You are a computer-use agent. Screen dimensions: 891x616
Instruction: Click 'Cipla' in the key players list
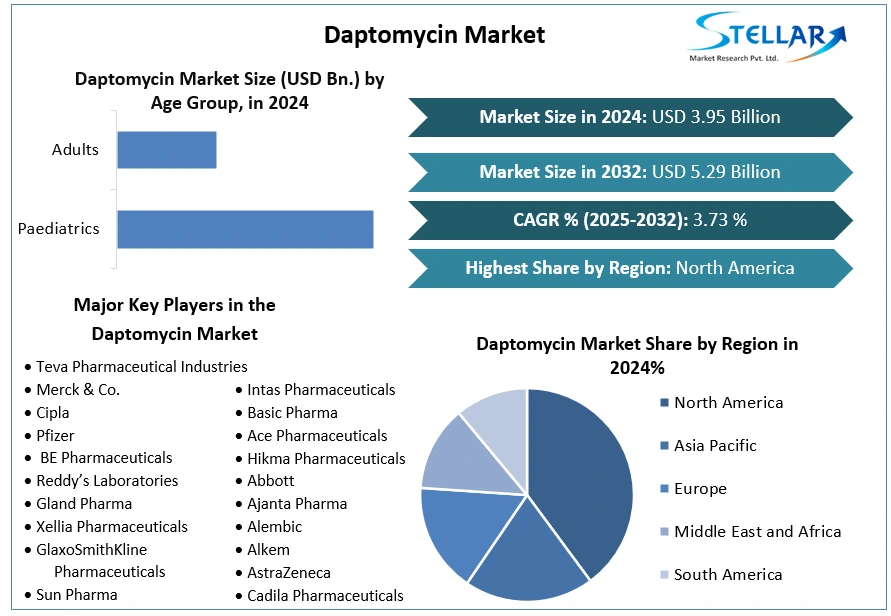pyautogui.click(x=53, y=413)
